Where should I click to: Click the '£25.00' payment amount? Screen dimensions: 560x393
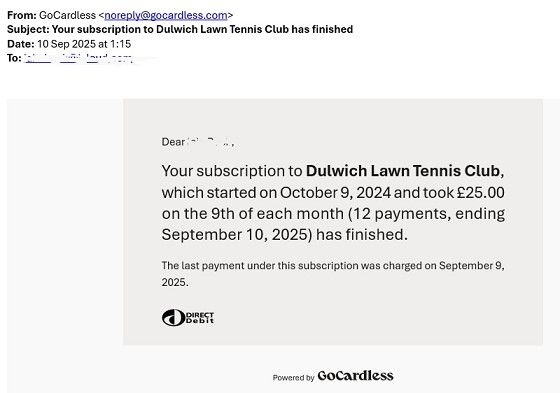pos(480,193)
